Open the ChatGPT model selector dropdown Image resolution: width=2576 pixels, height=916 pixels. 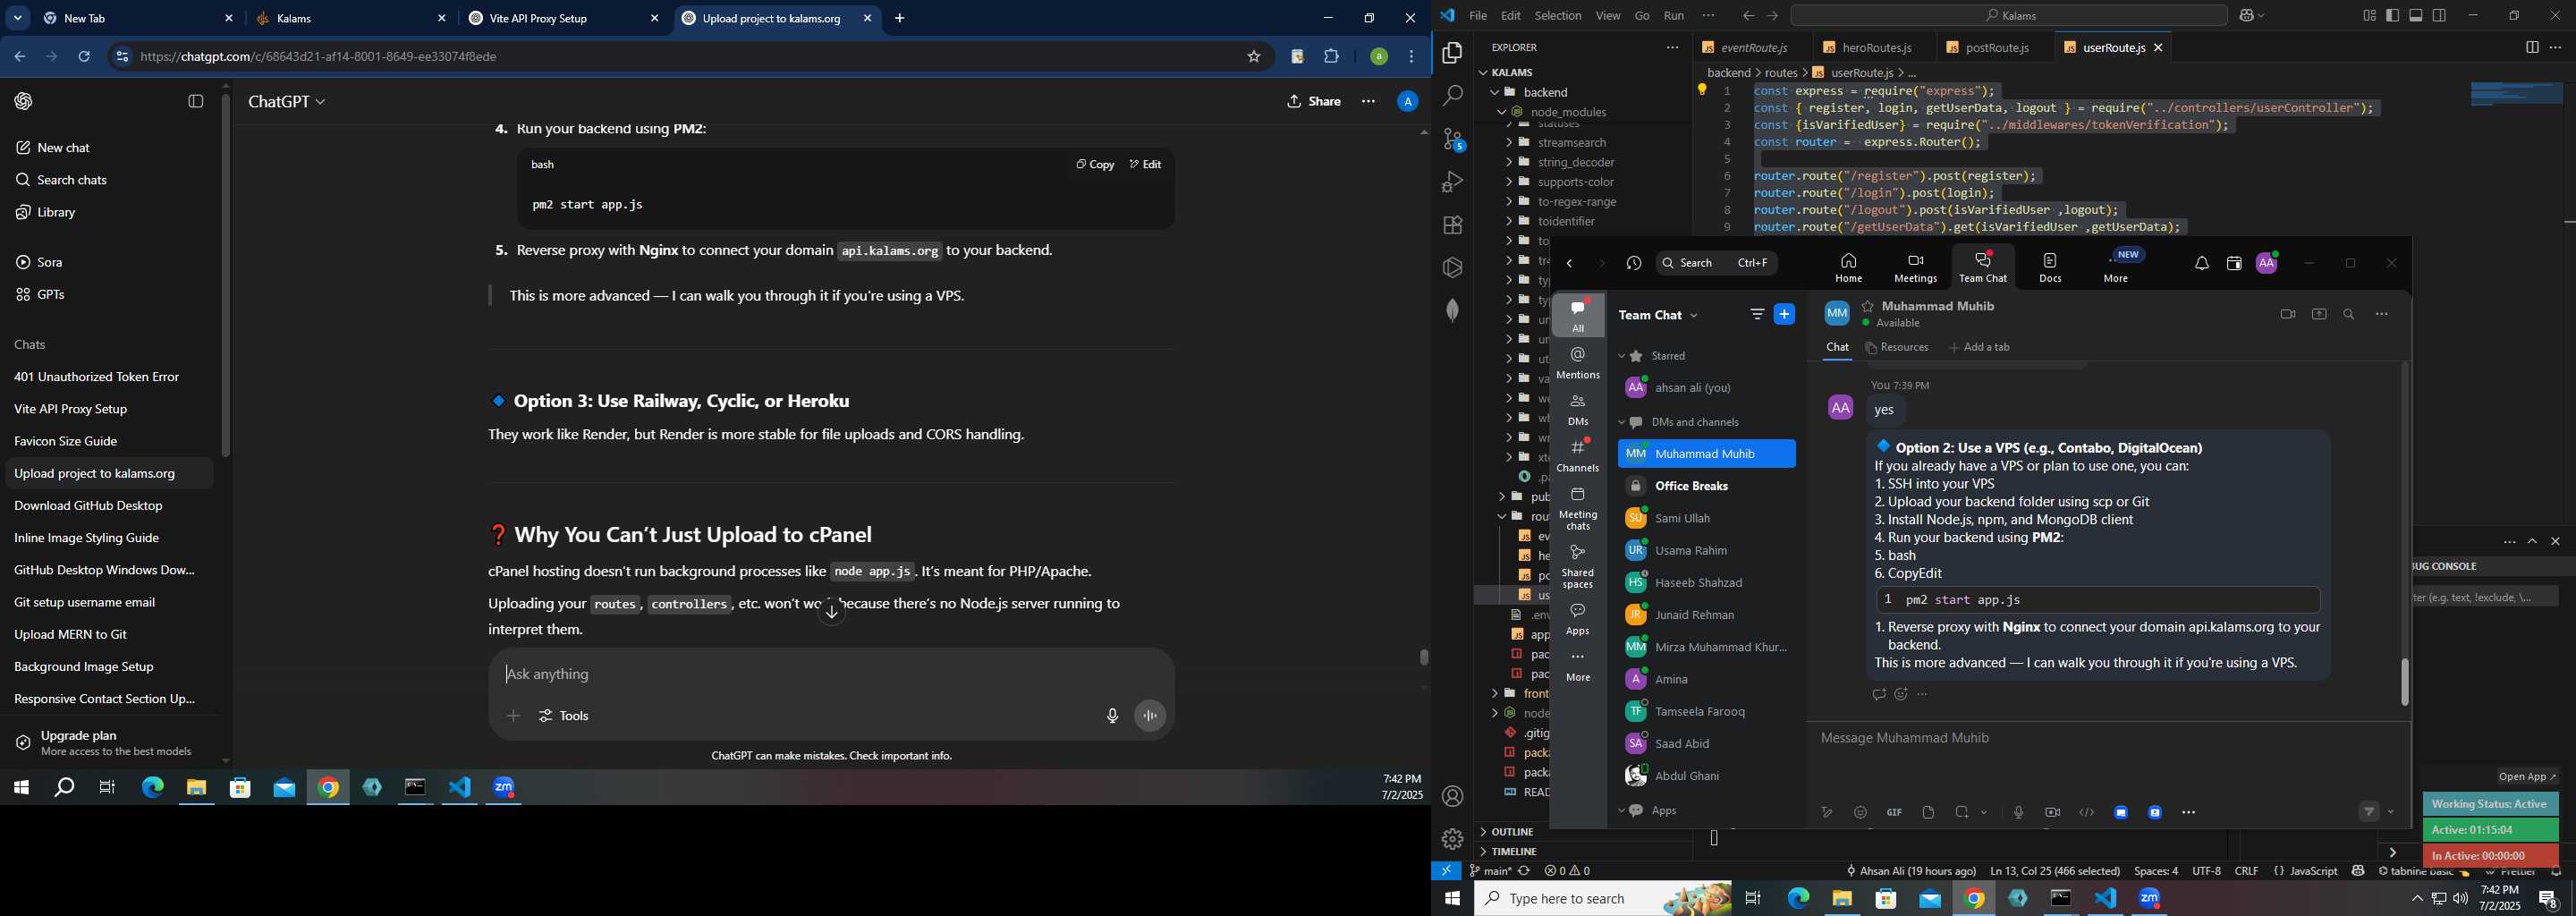coord(287,101)
